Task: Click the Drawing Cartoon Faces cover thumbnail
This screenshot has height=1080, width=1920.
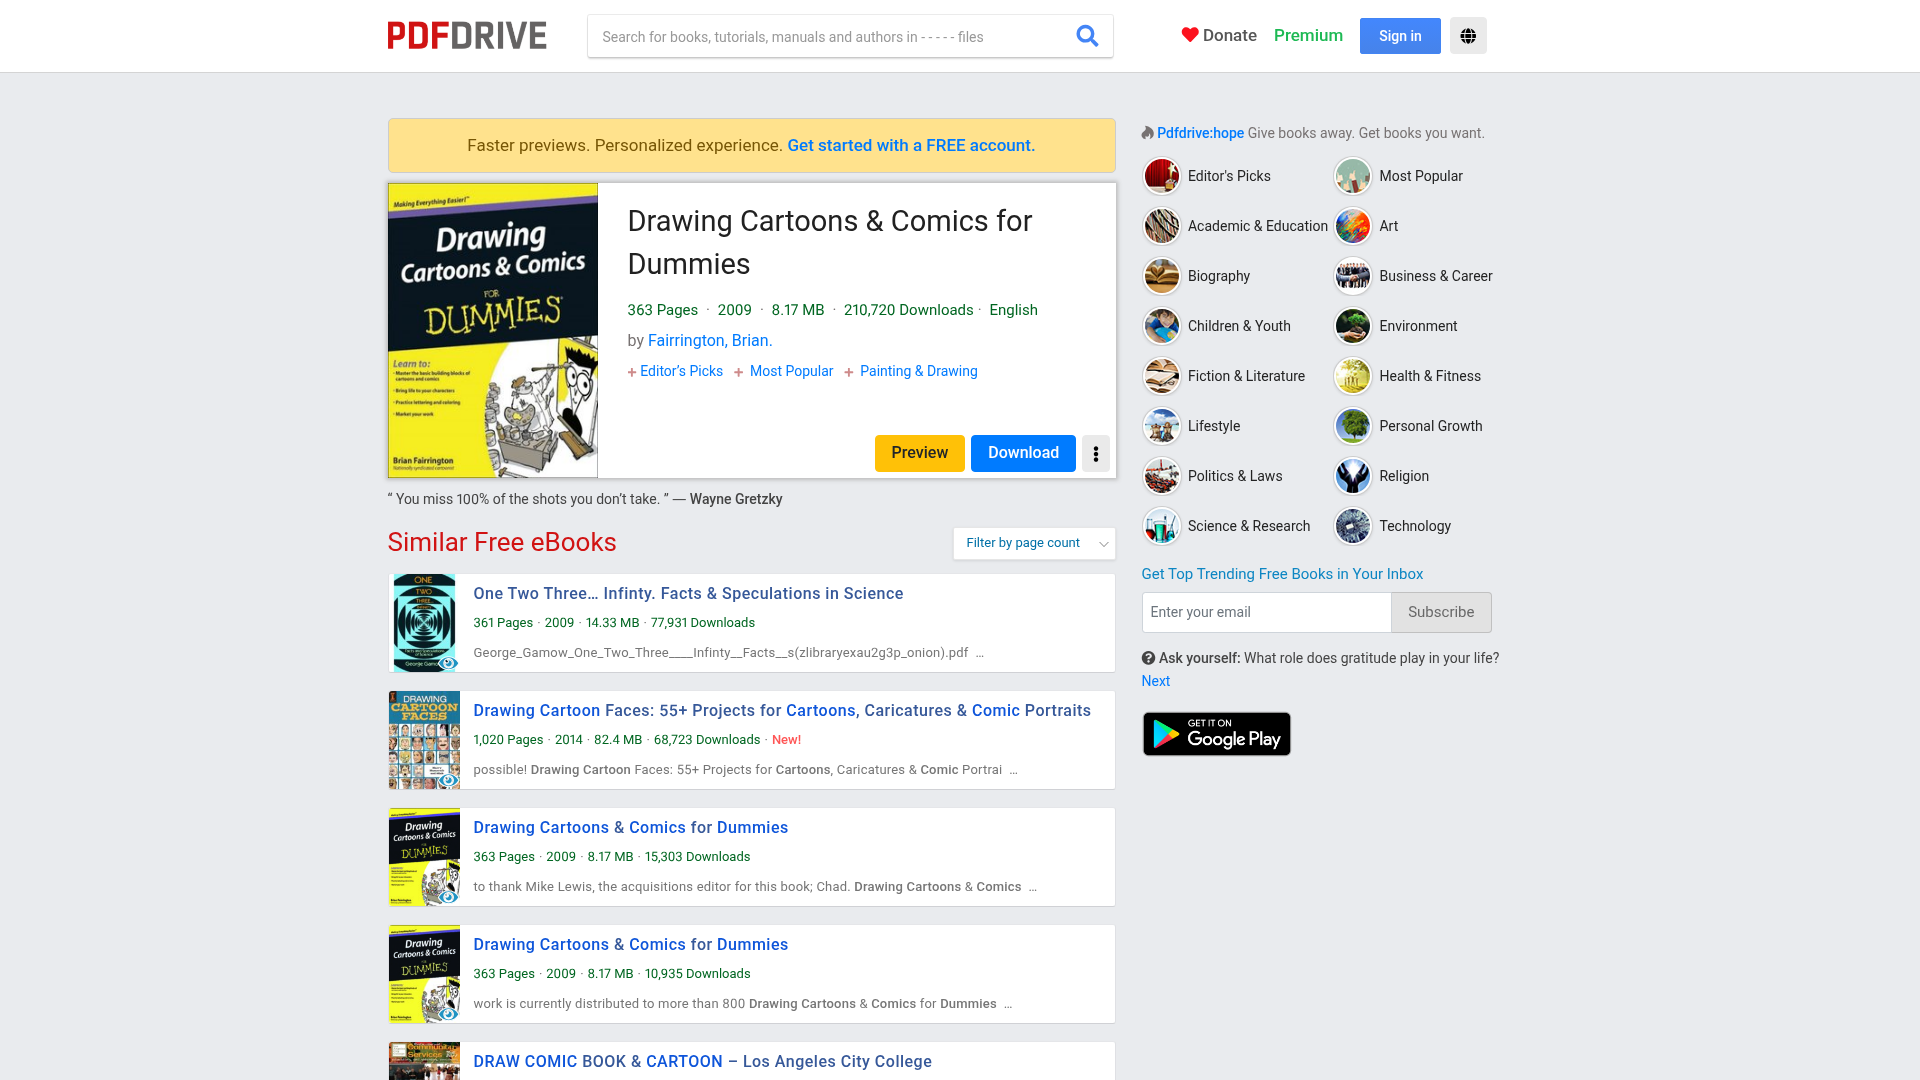Action: click(424, 740)
